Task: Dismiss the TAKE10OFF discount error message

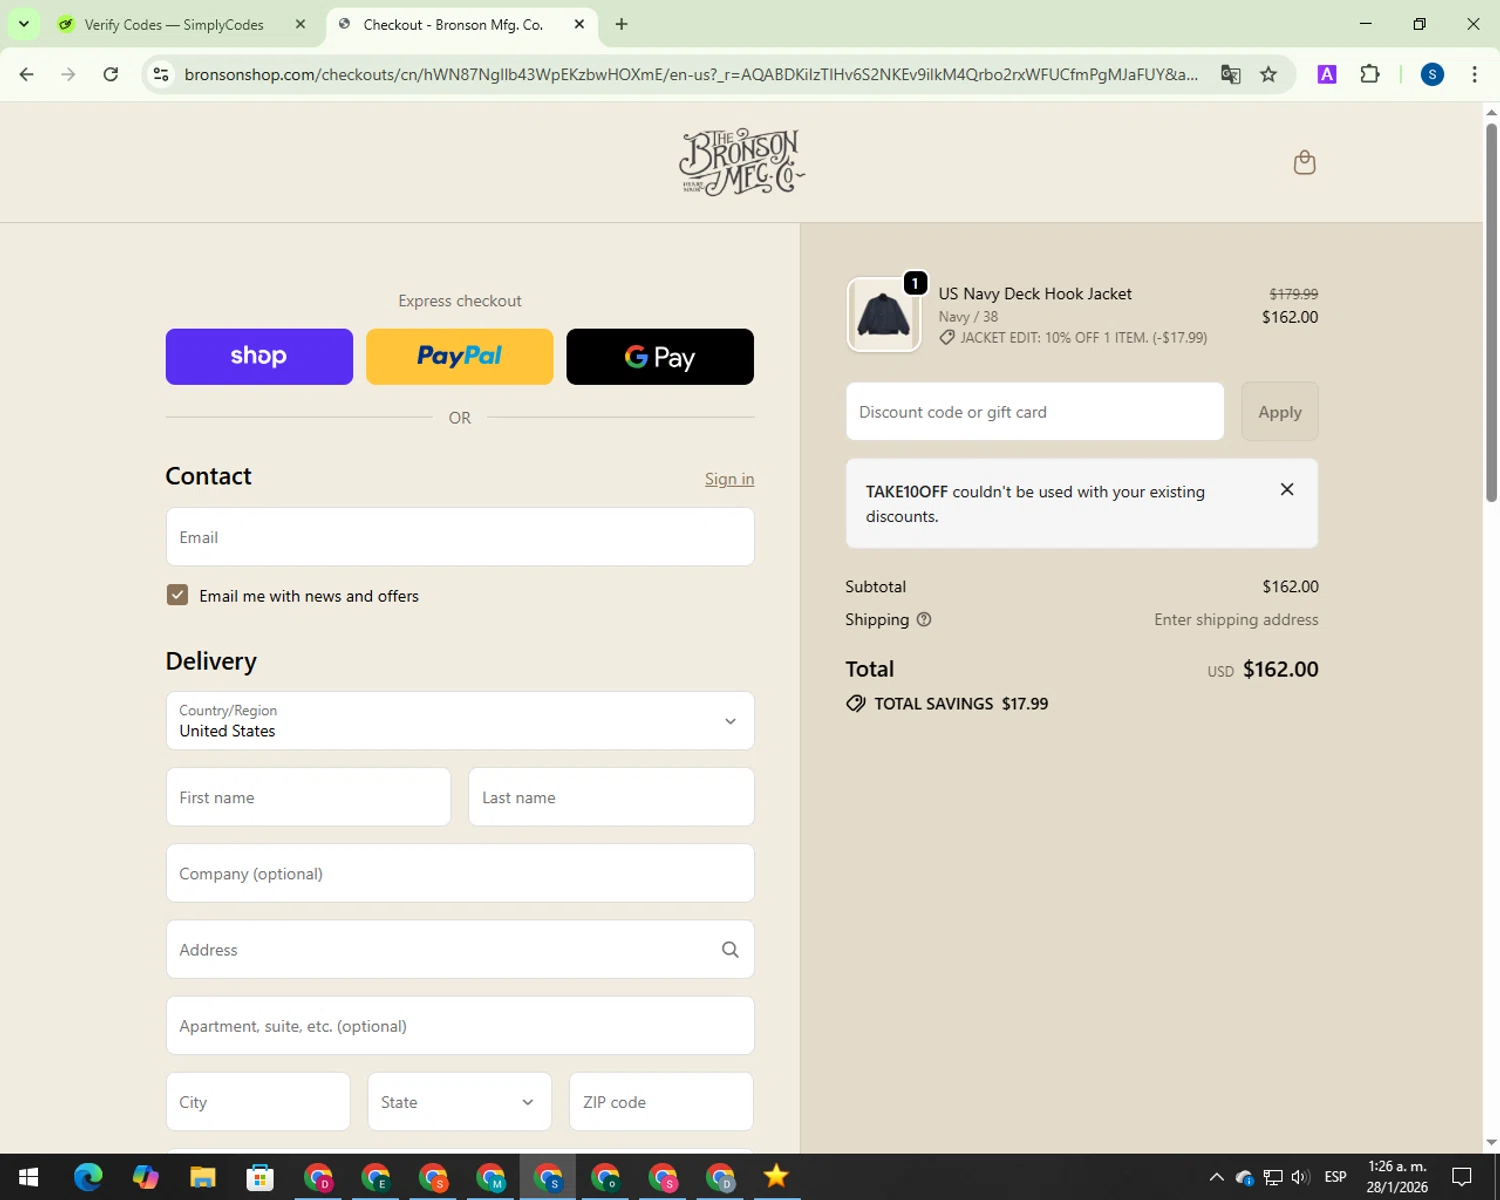Action: tap(1287, 489)
